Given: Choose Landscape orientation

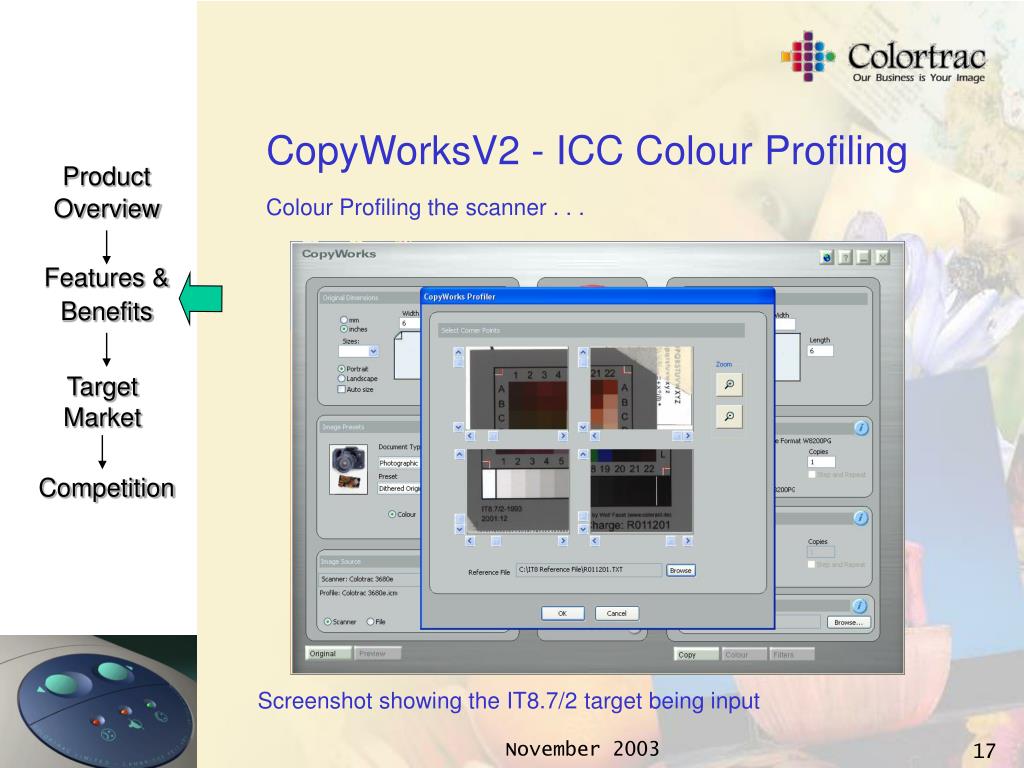Looking at the screenshot, I should pos(341,378).
